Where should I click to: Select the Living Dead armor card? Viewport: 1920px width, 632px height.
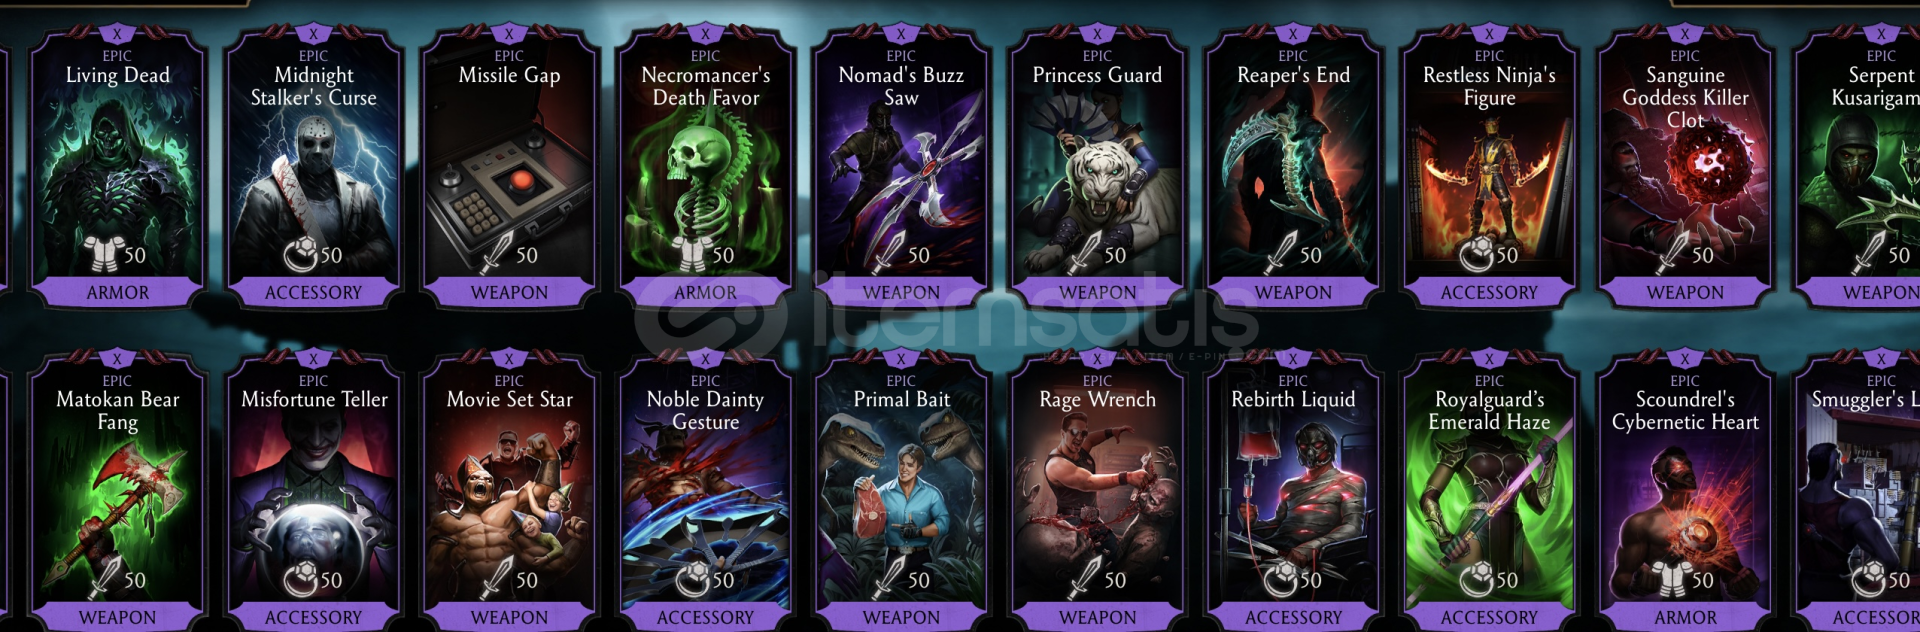[x=118, y=166]
